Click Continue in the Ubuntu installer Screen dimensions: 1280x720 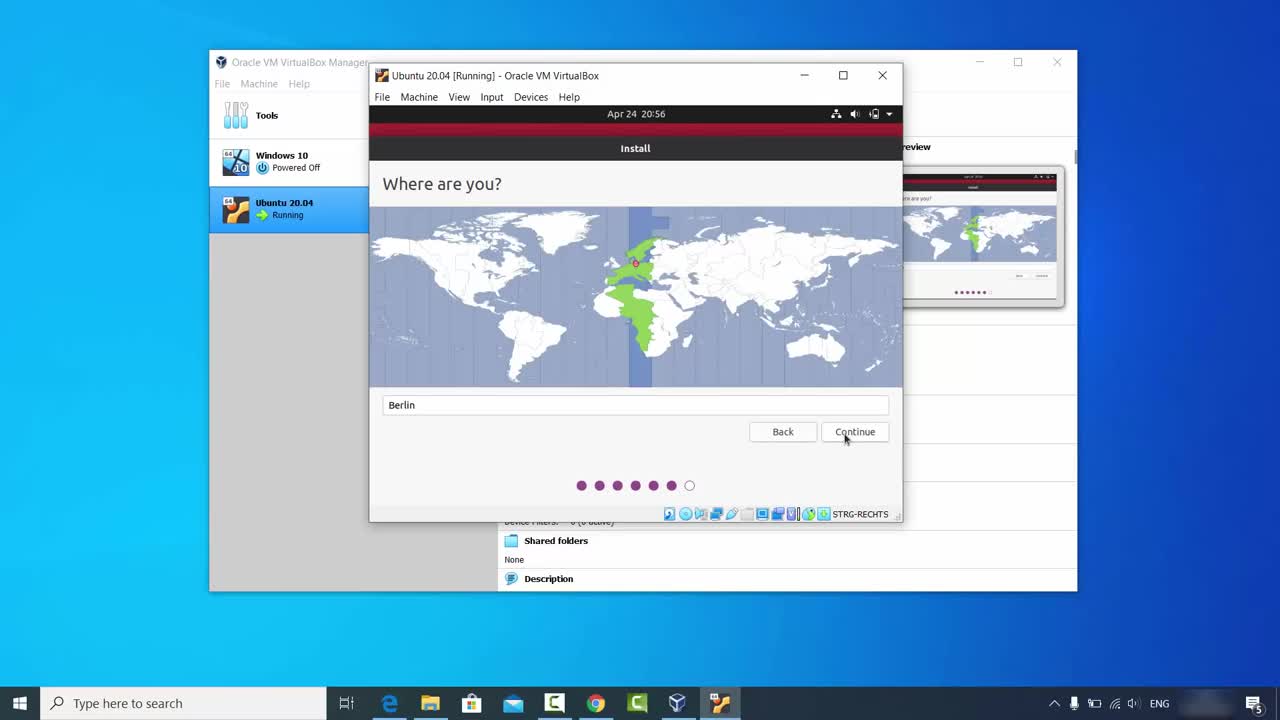point(855,432)
